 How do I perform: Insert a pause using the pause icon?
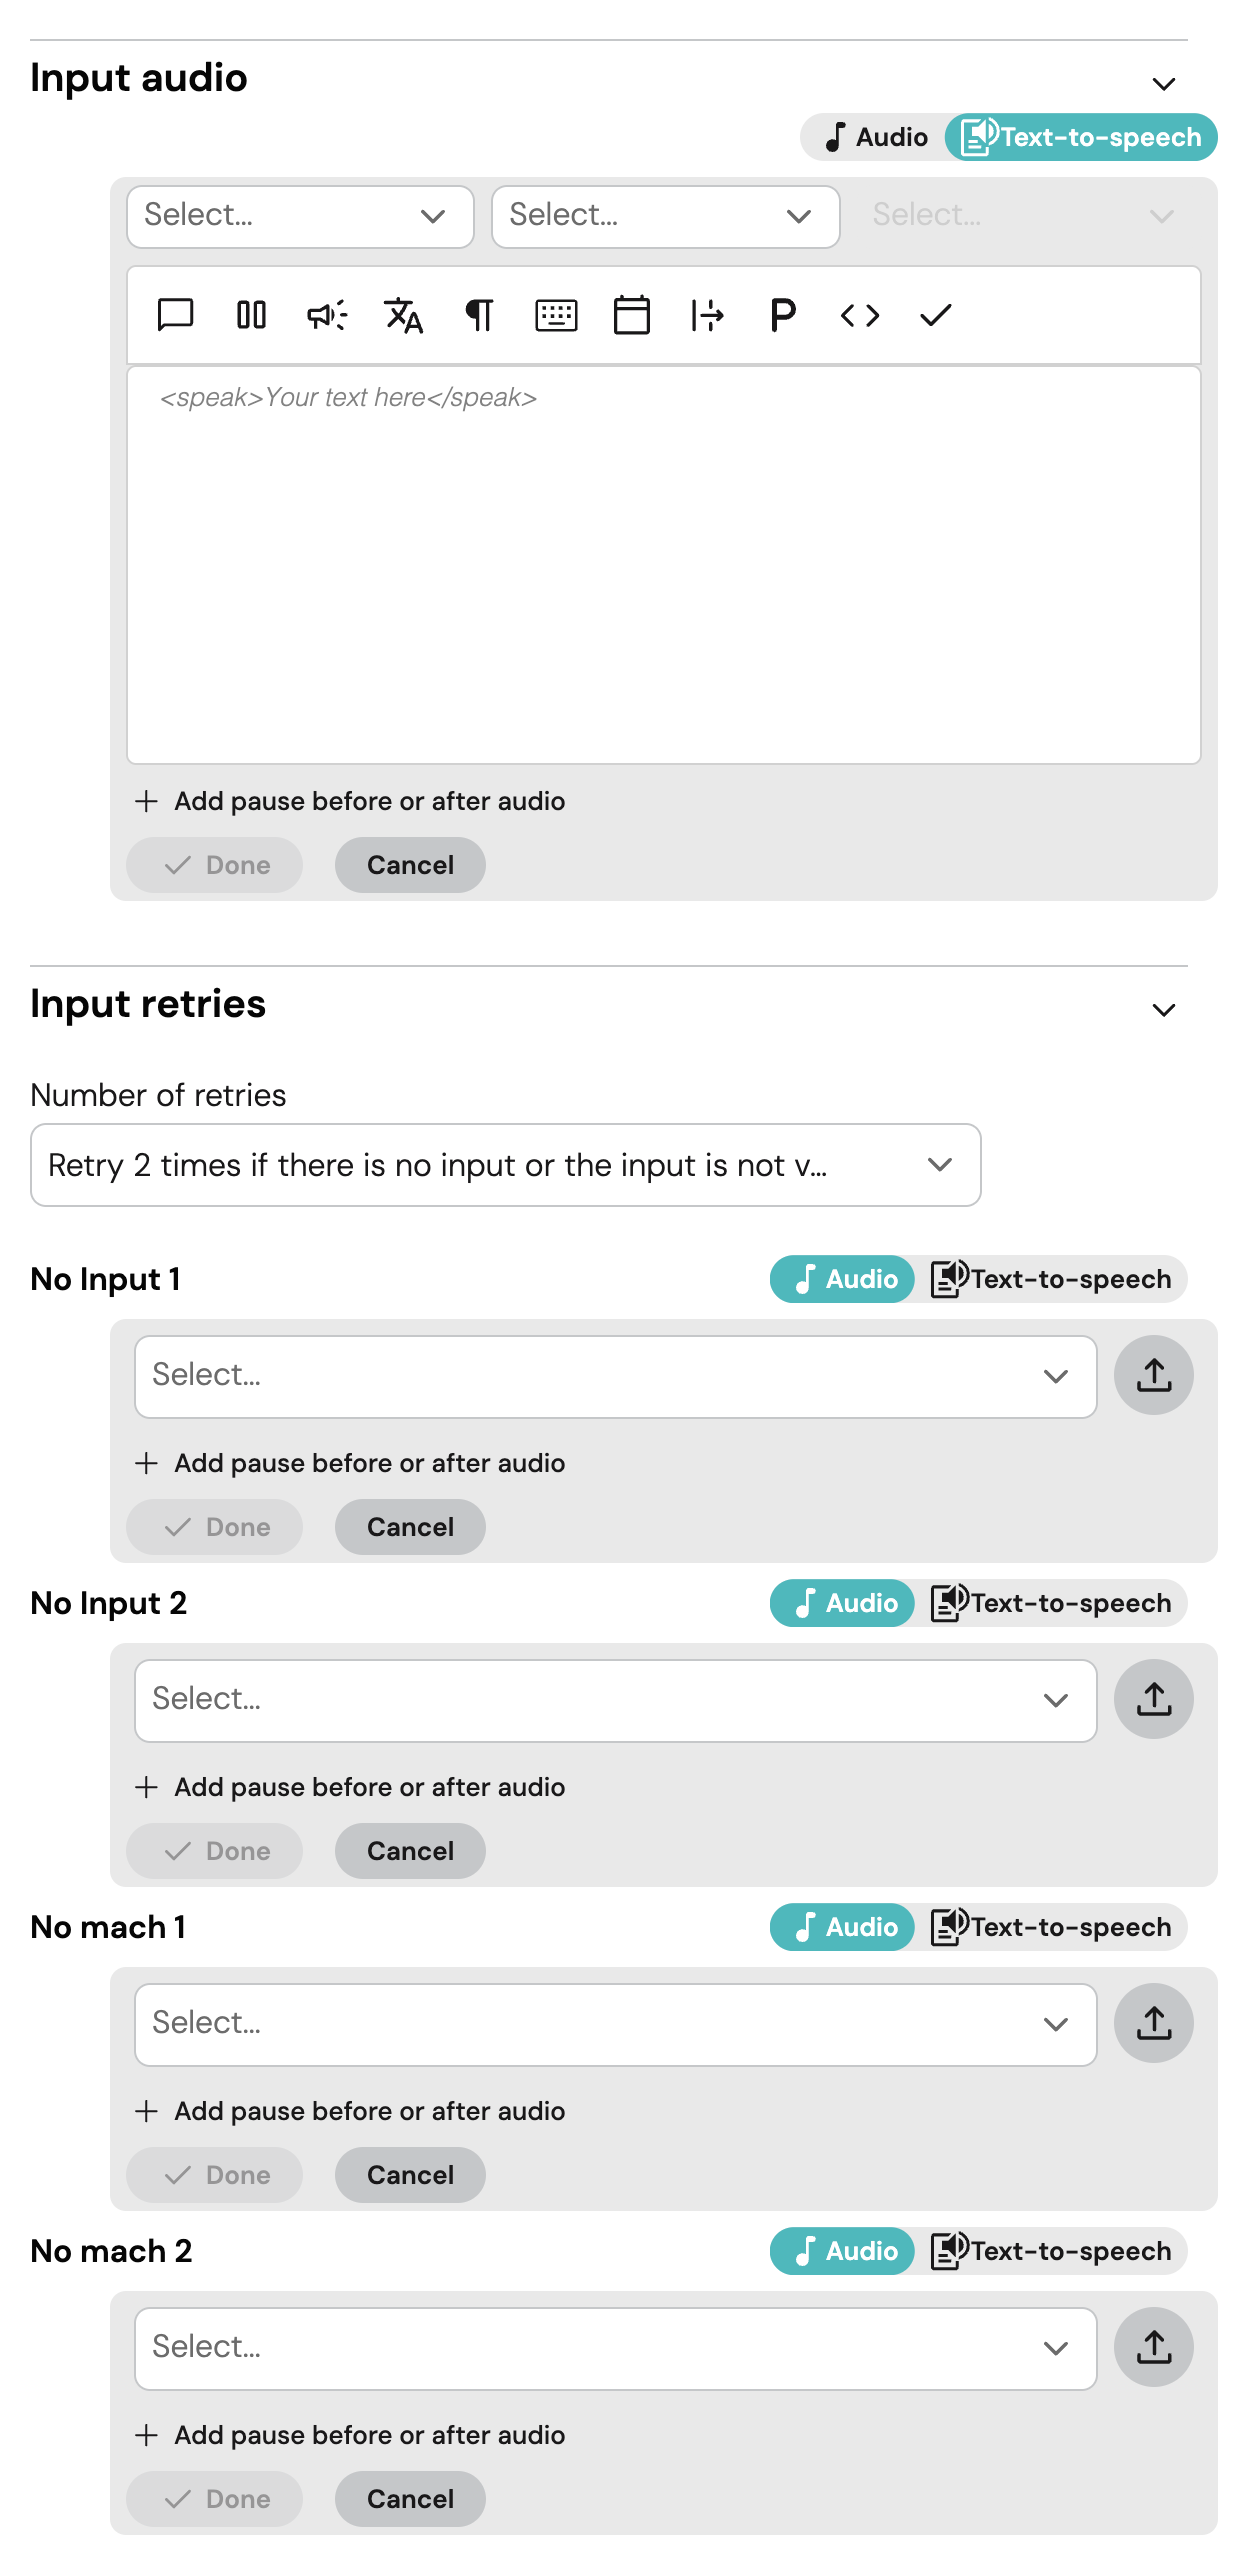(251, 315)
